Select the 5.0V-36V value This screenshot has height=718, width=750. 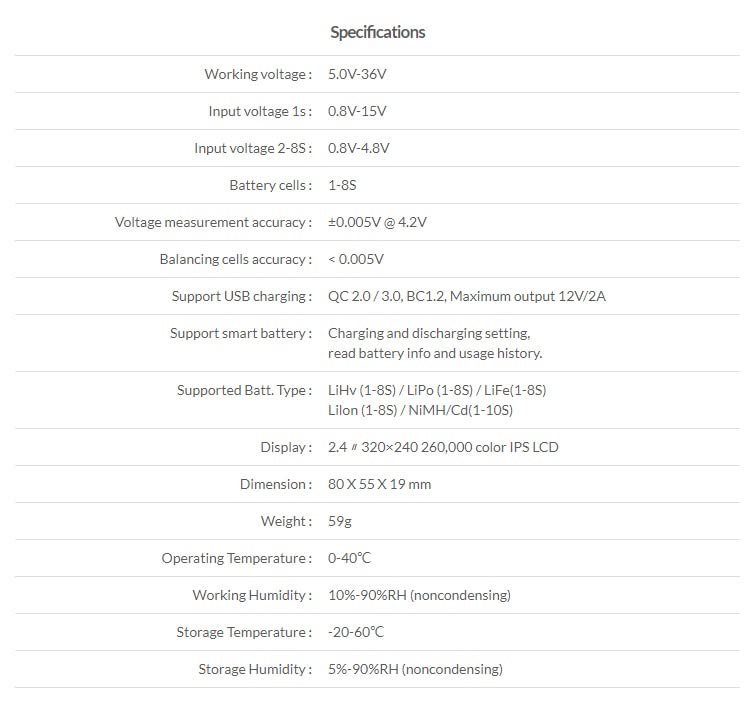pos(357,74)
